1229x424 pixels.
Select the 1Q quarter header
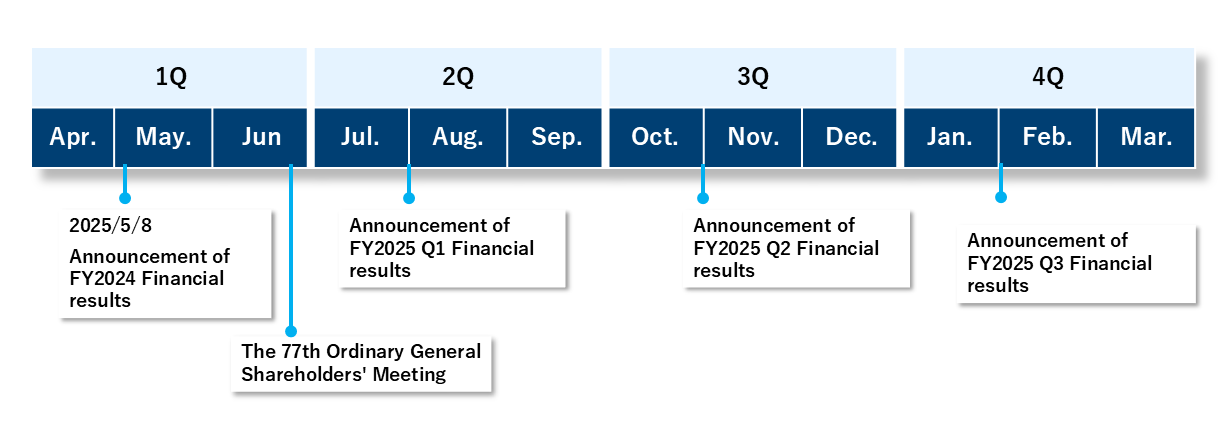(x=169, y=77)
